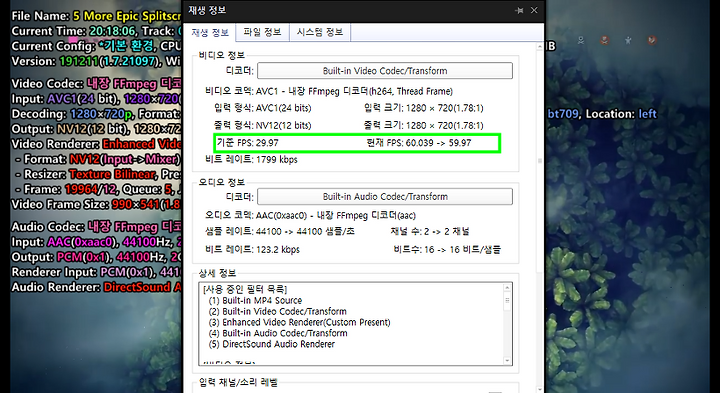Screen dimensions: 720x393
Task: Select the (4) Built-in Audio Codec/Transform row
Action: coord(277,333)
